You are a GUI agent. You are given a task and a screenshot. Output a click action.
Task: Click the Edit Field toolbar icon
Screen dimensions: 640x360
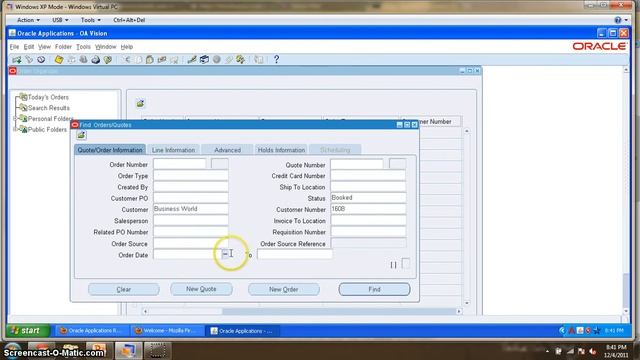(x=192, y=60)
